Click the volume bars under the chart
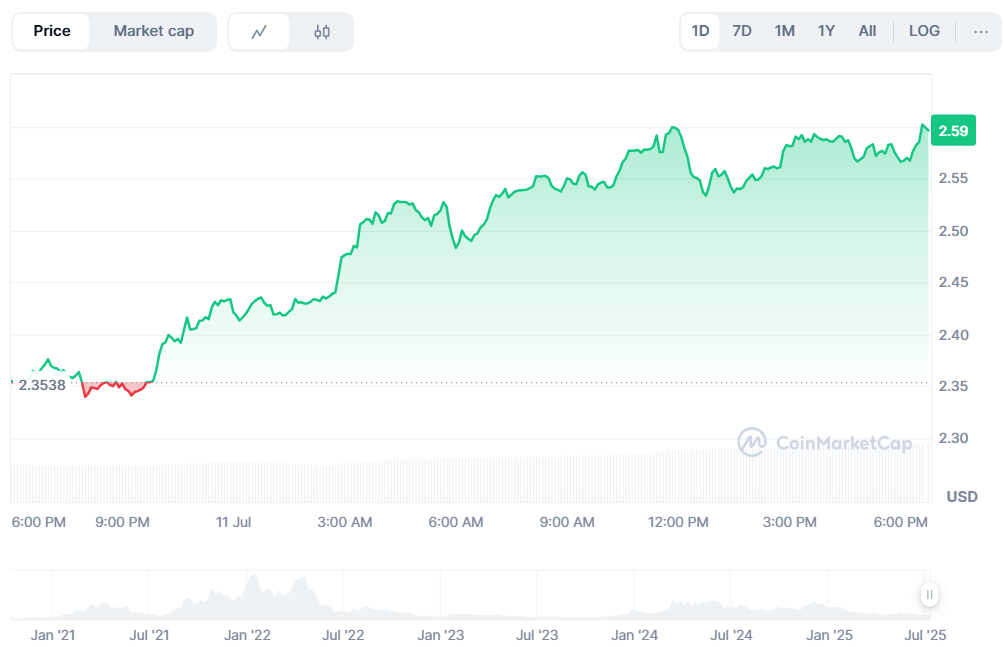Viewport: 1003px width, 647px height. pyautogui.click(x=470, y=478)
